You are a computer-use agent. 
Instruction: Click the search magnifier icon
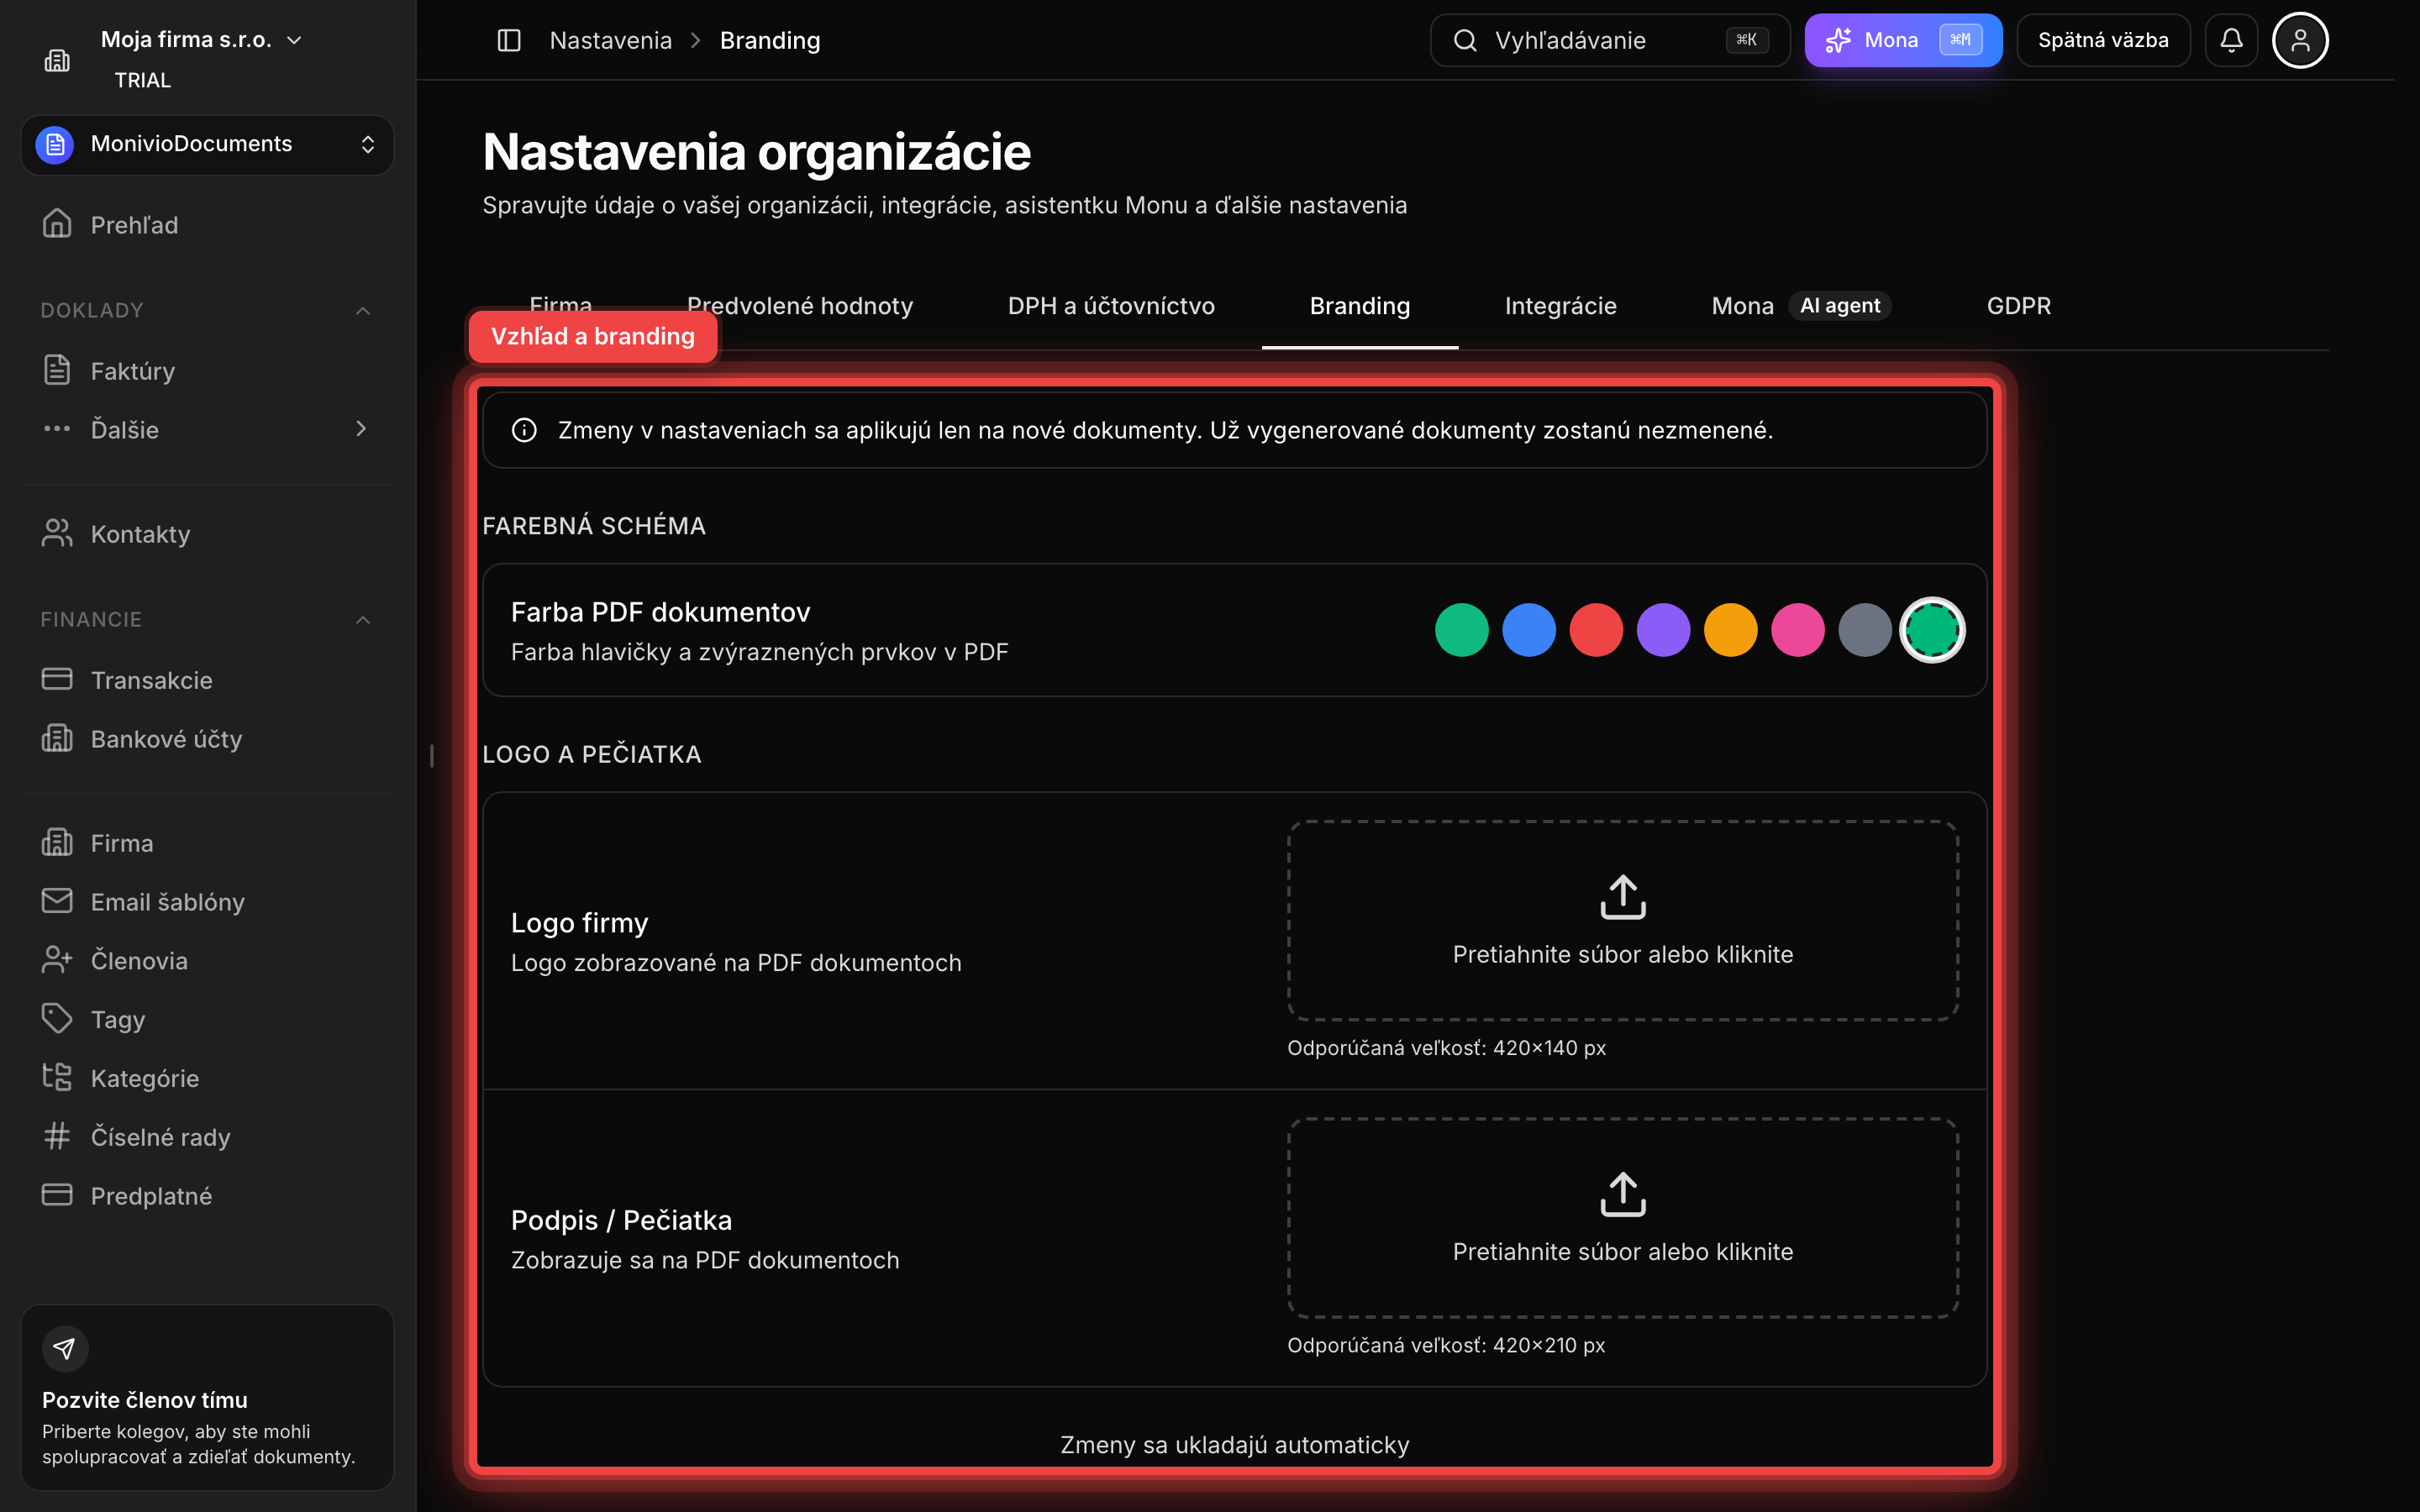click(x=1465, y=40)
